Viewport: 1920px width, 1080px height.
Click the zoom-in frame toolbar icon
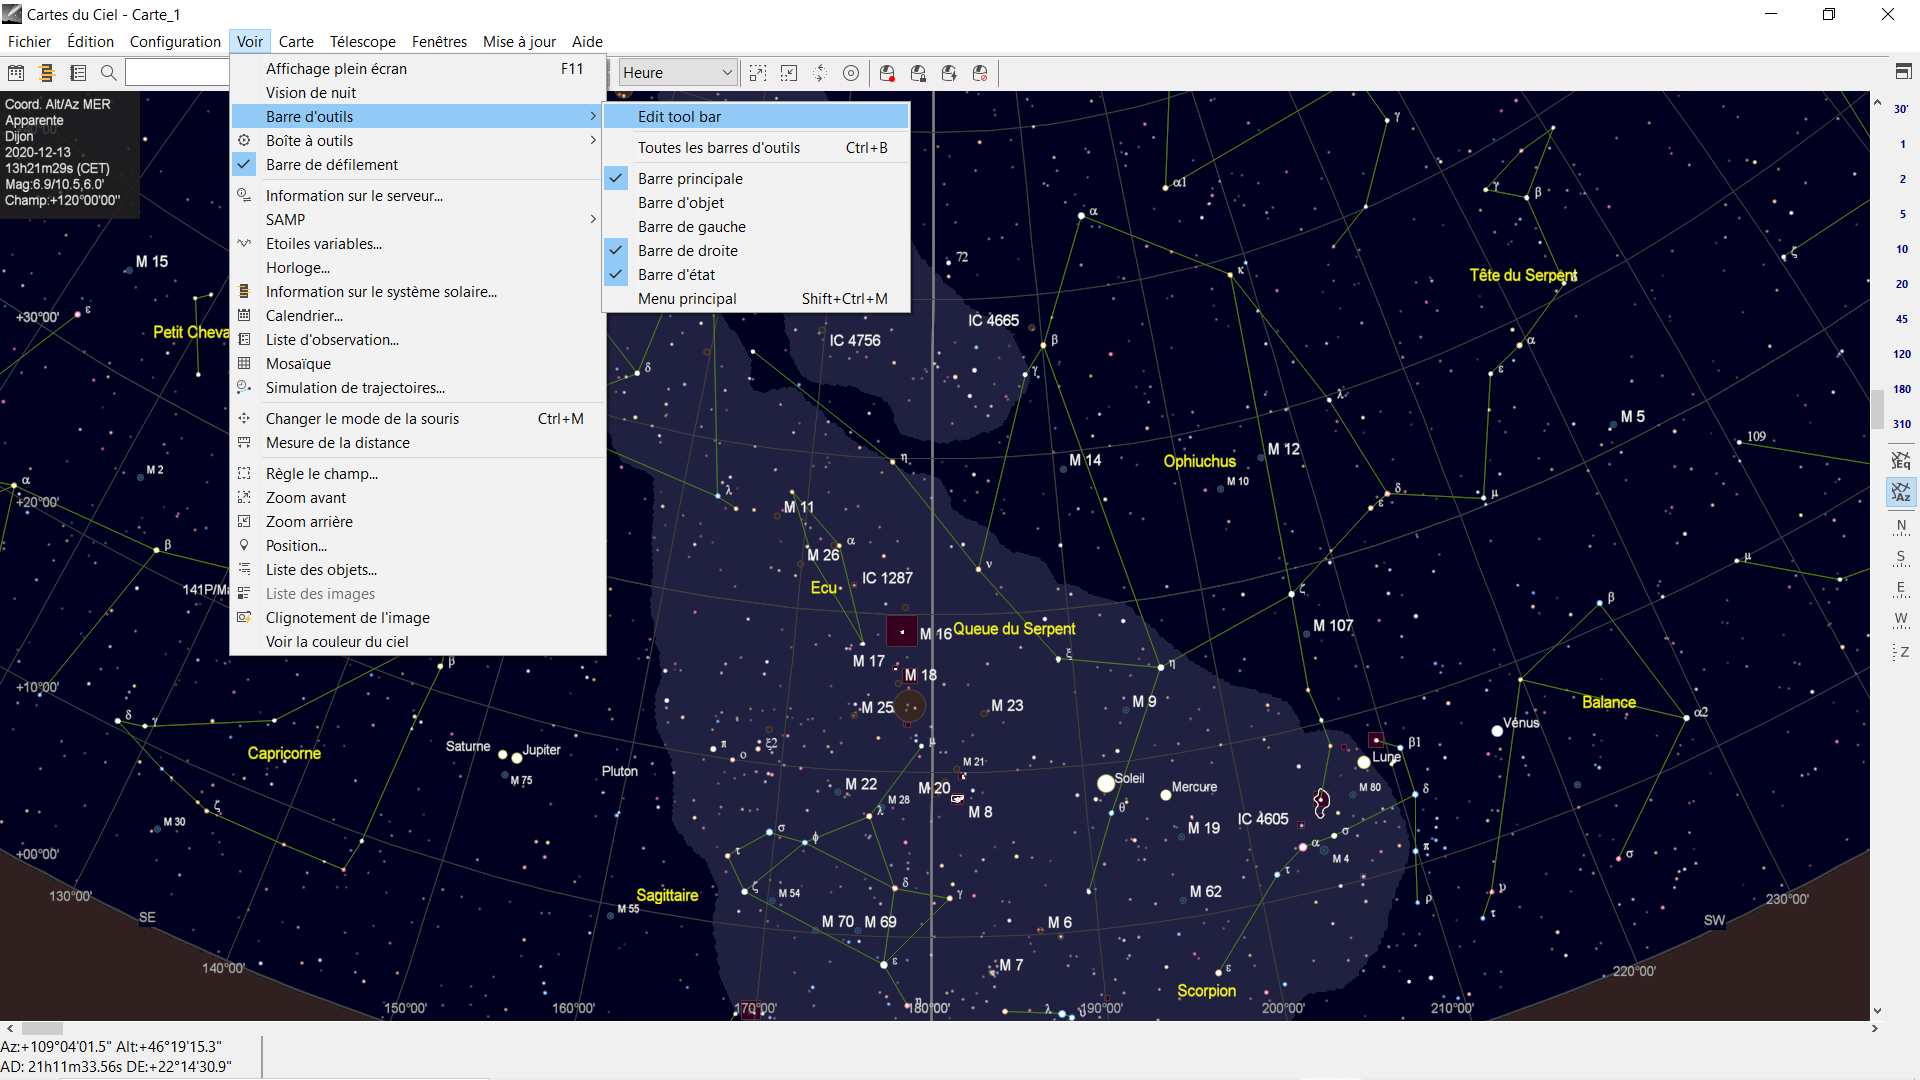[758, 73]
